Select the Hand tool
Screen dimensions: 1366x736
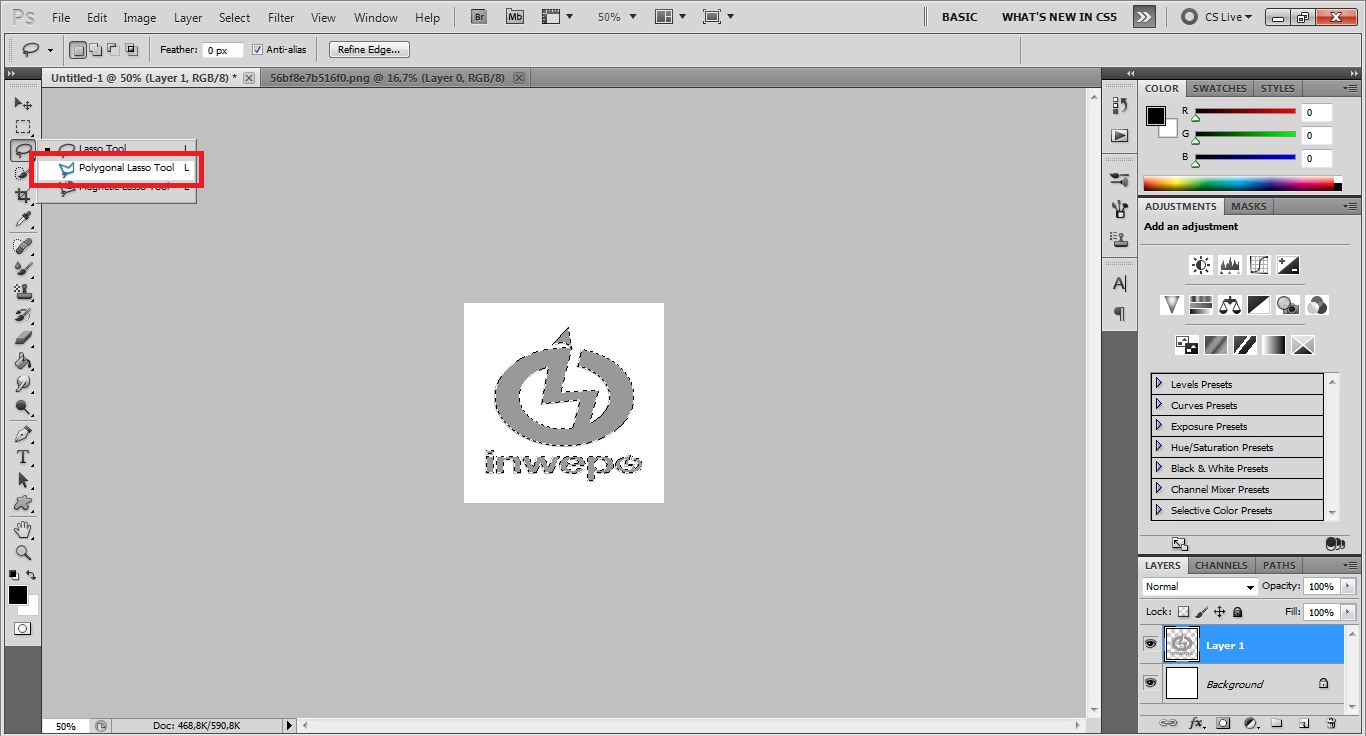[22, 529]
